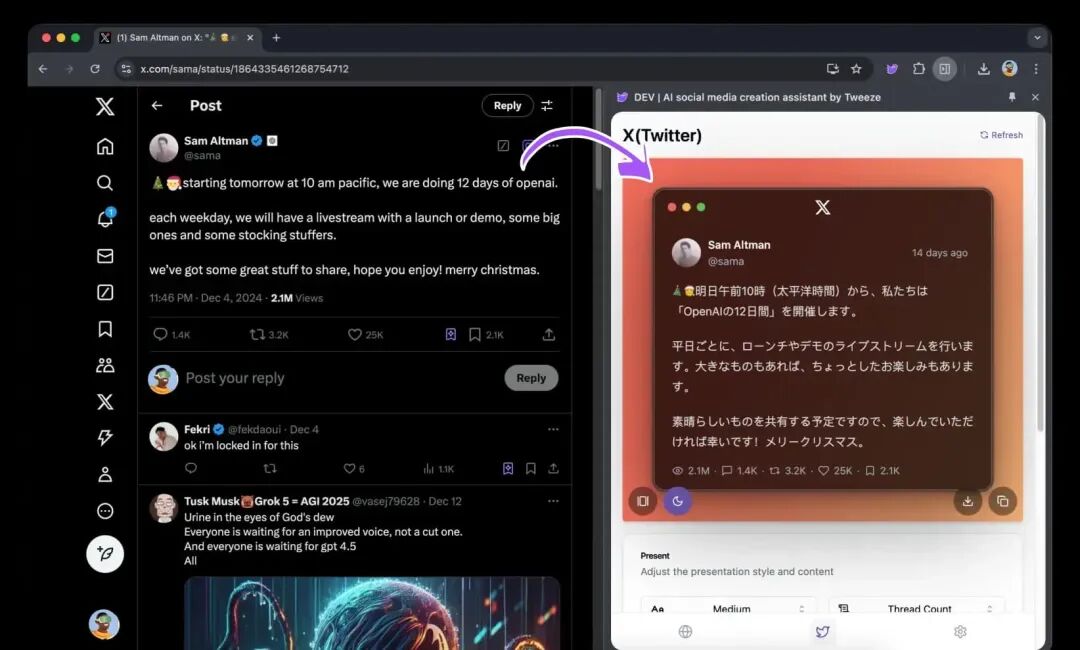Open Grok from the X sidebar
Viewport: 1080px width, 650px height.
click(105, 292)
